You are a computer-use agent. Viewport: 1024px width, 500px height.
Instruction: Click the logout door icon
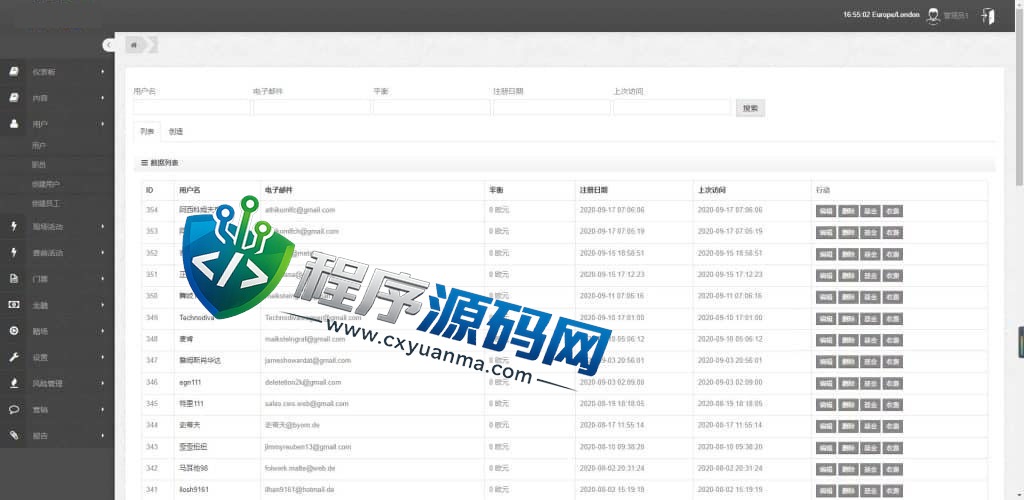(989, 16)
